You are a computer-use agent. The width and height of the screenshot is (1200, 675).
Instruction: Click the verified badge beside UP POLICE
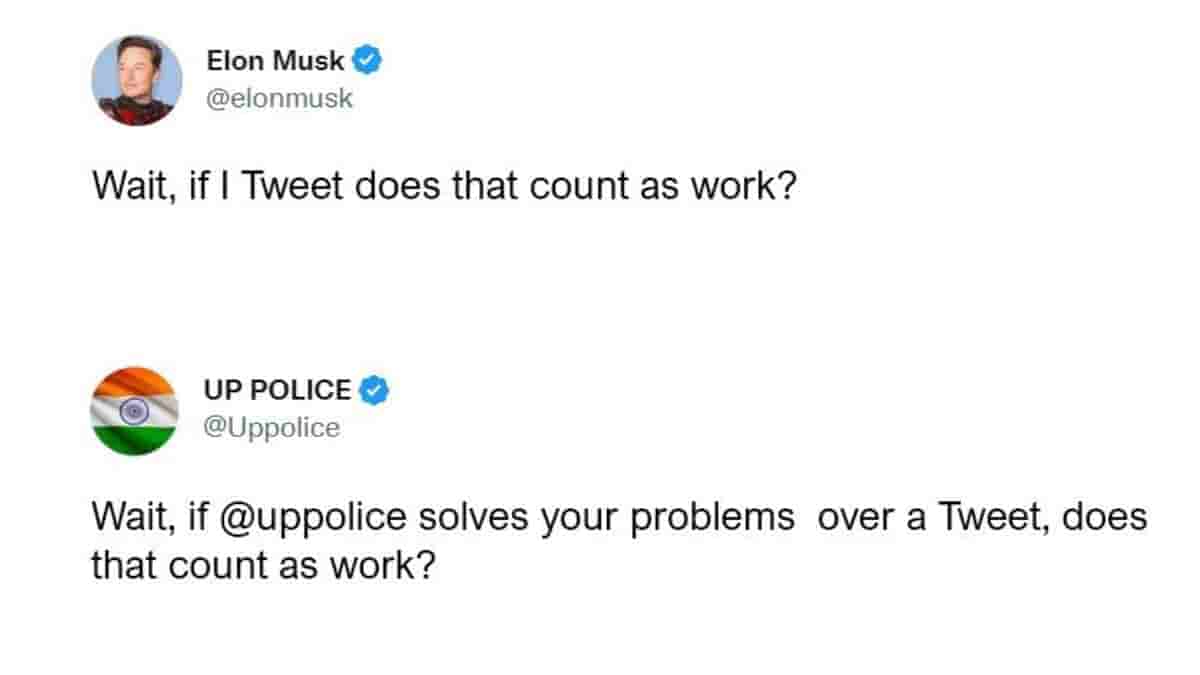[374, 390]
